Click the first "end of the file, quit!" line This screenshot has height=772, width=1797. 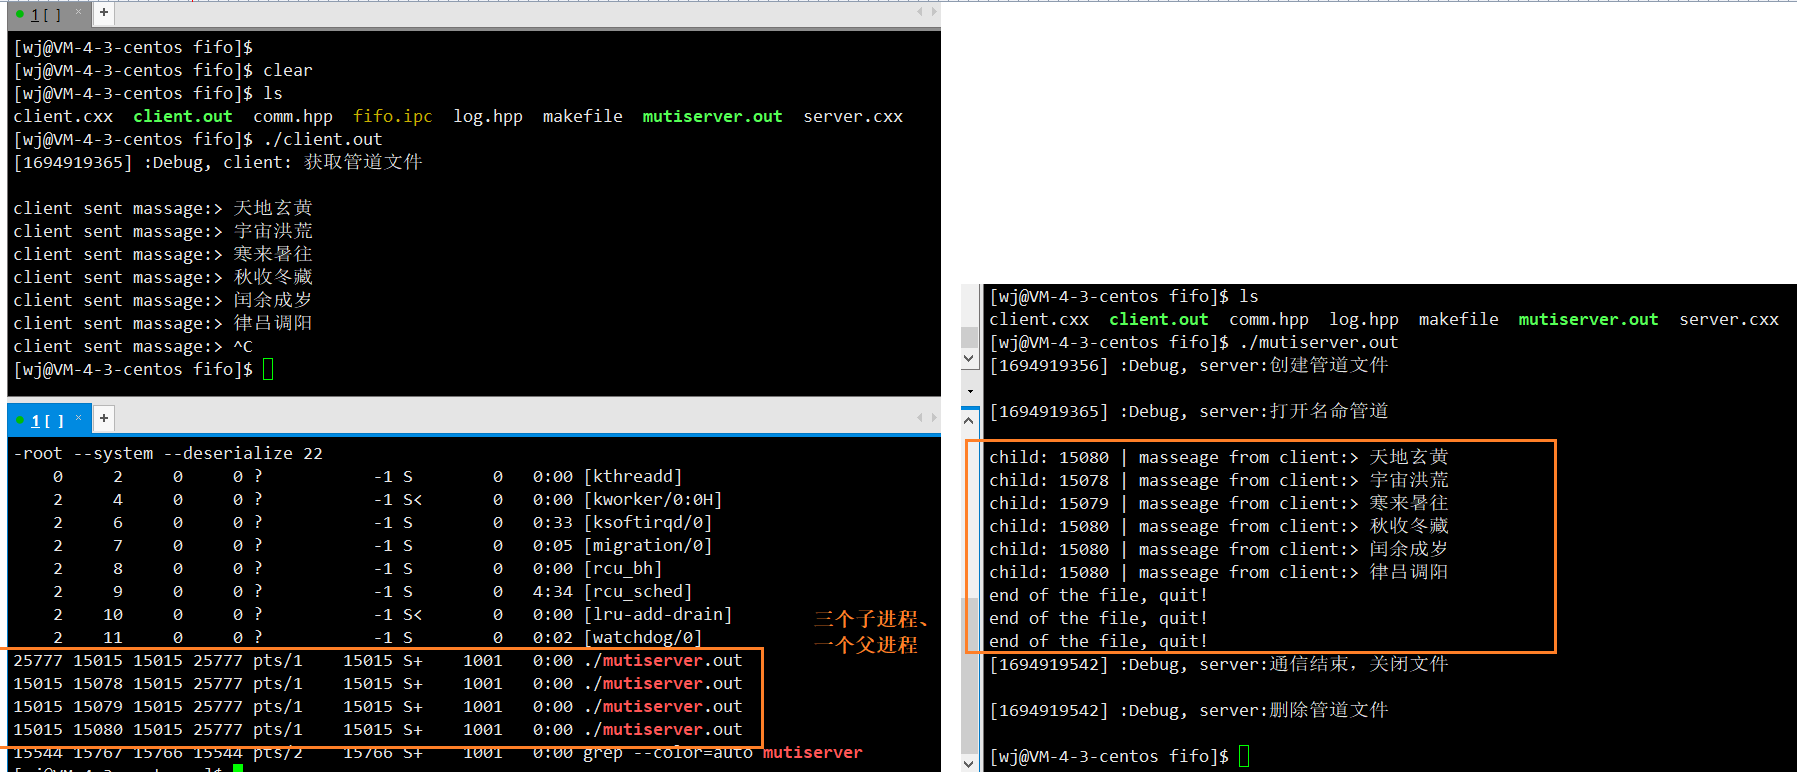pyautogui.click(x=1098, y=595)
